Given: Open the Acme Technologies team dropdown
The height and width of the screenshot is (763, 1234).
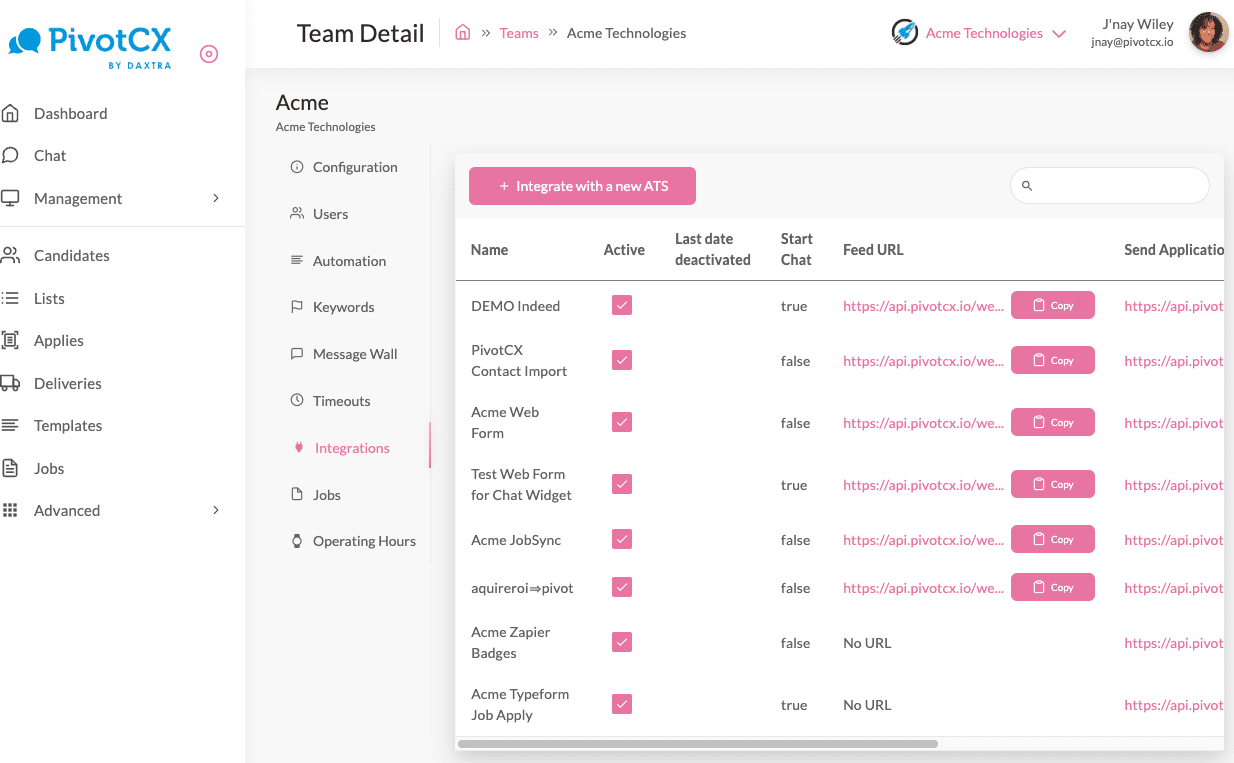Looking at the screenshot, I should 1059,33.
